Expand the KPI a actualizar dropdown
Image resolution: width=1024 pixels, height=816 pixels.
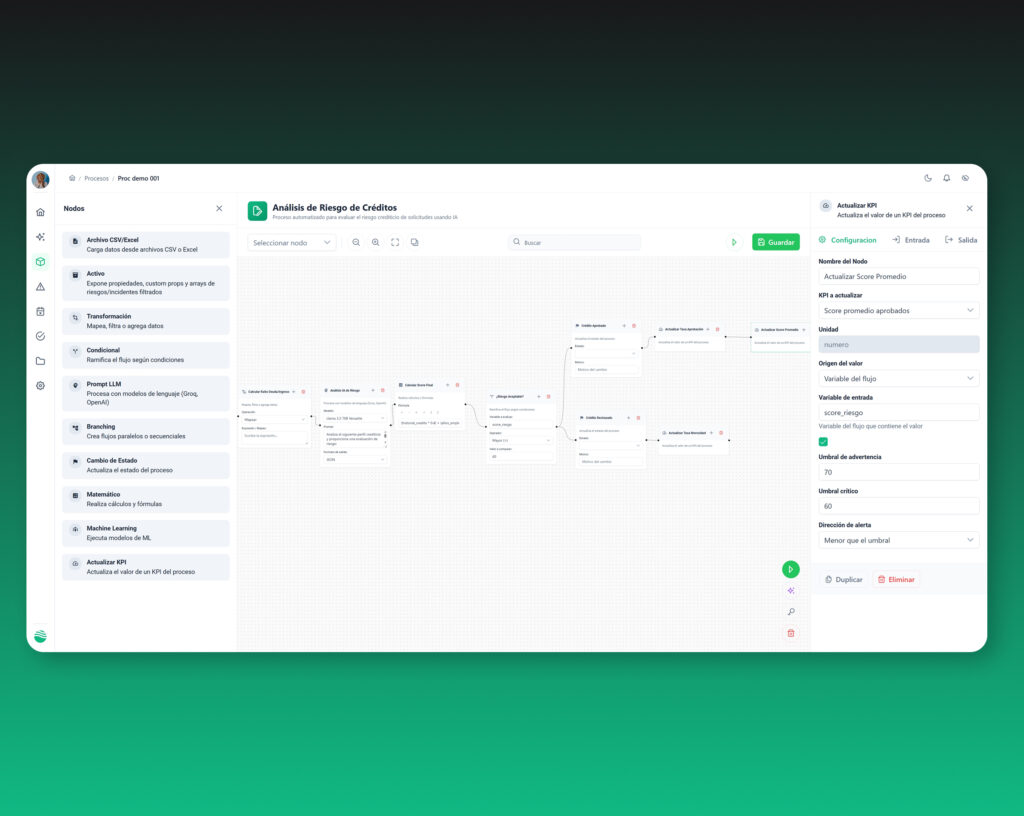click(899, 311)
